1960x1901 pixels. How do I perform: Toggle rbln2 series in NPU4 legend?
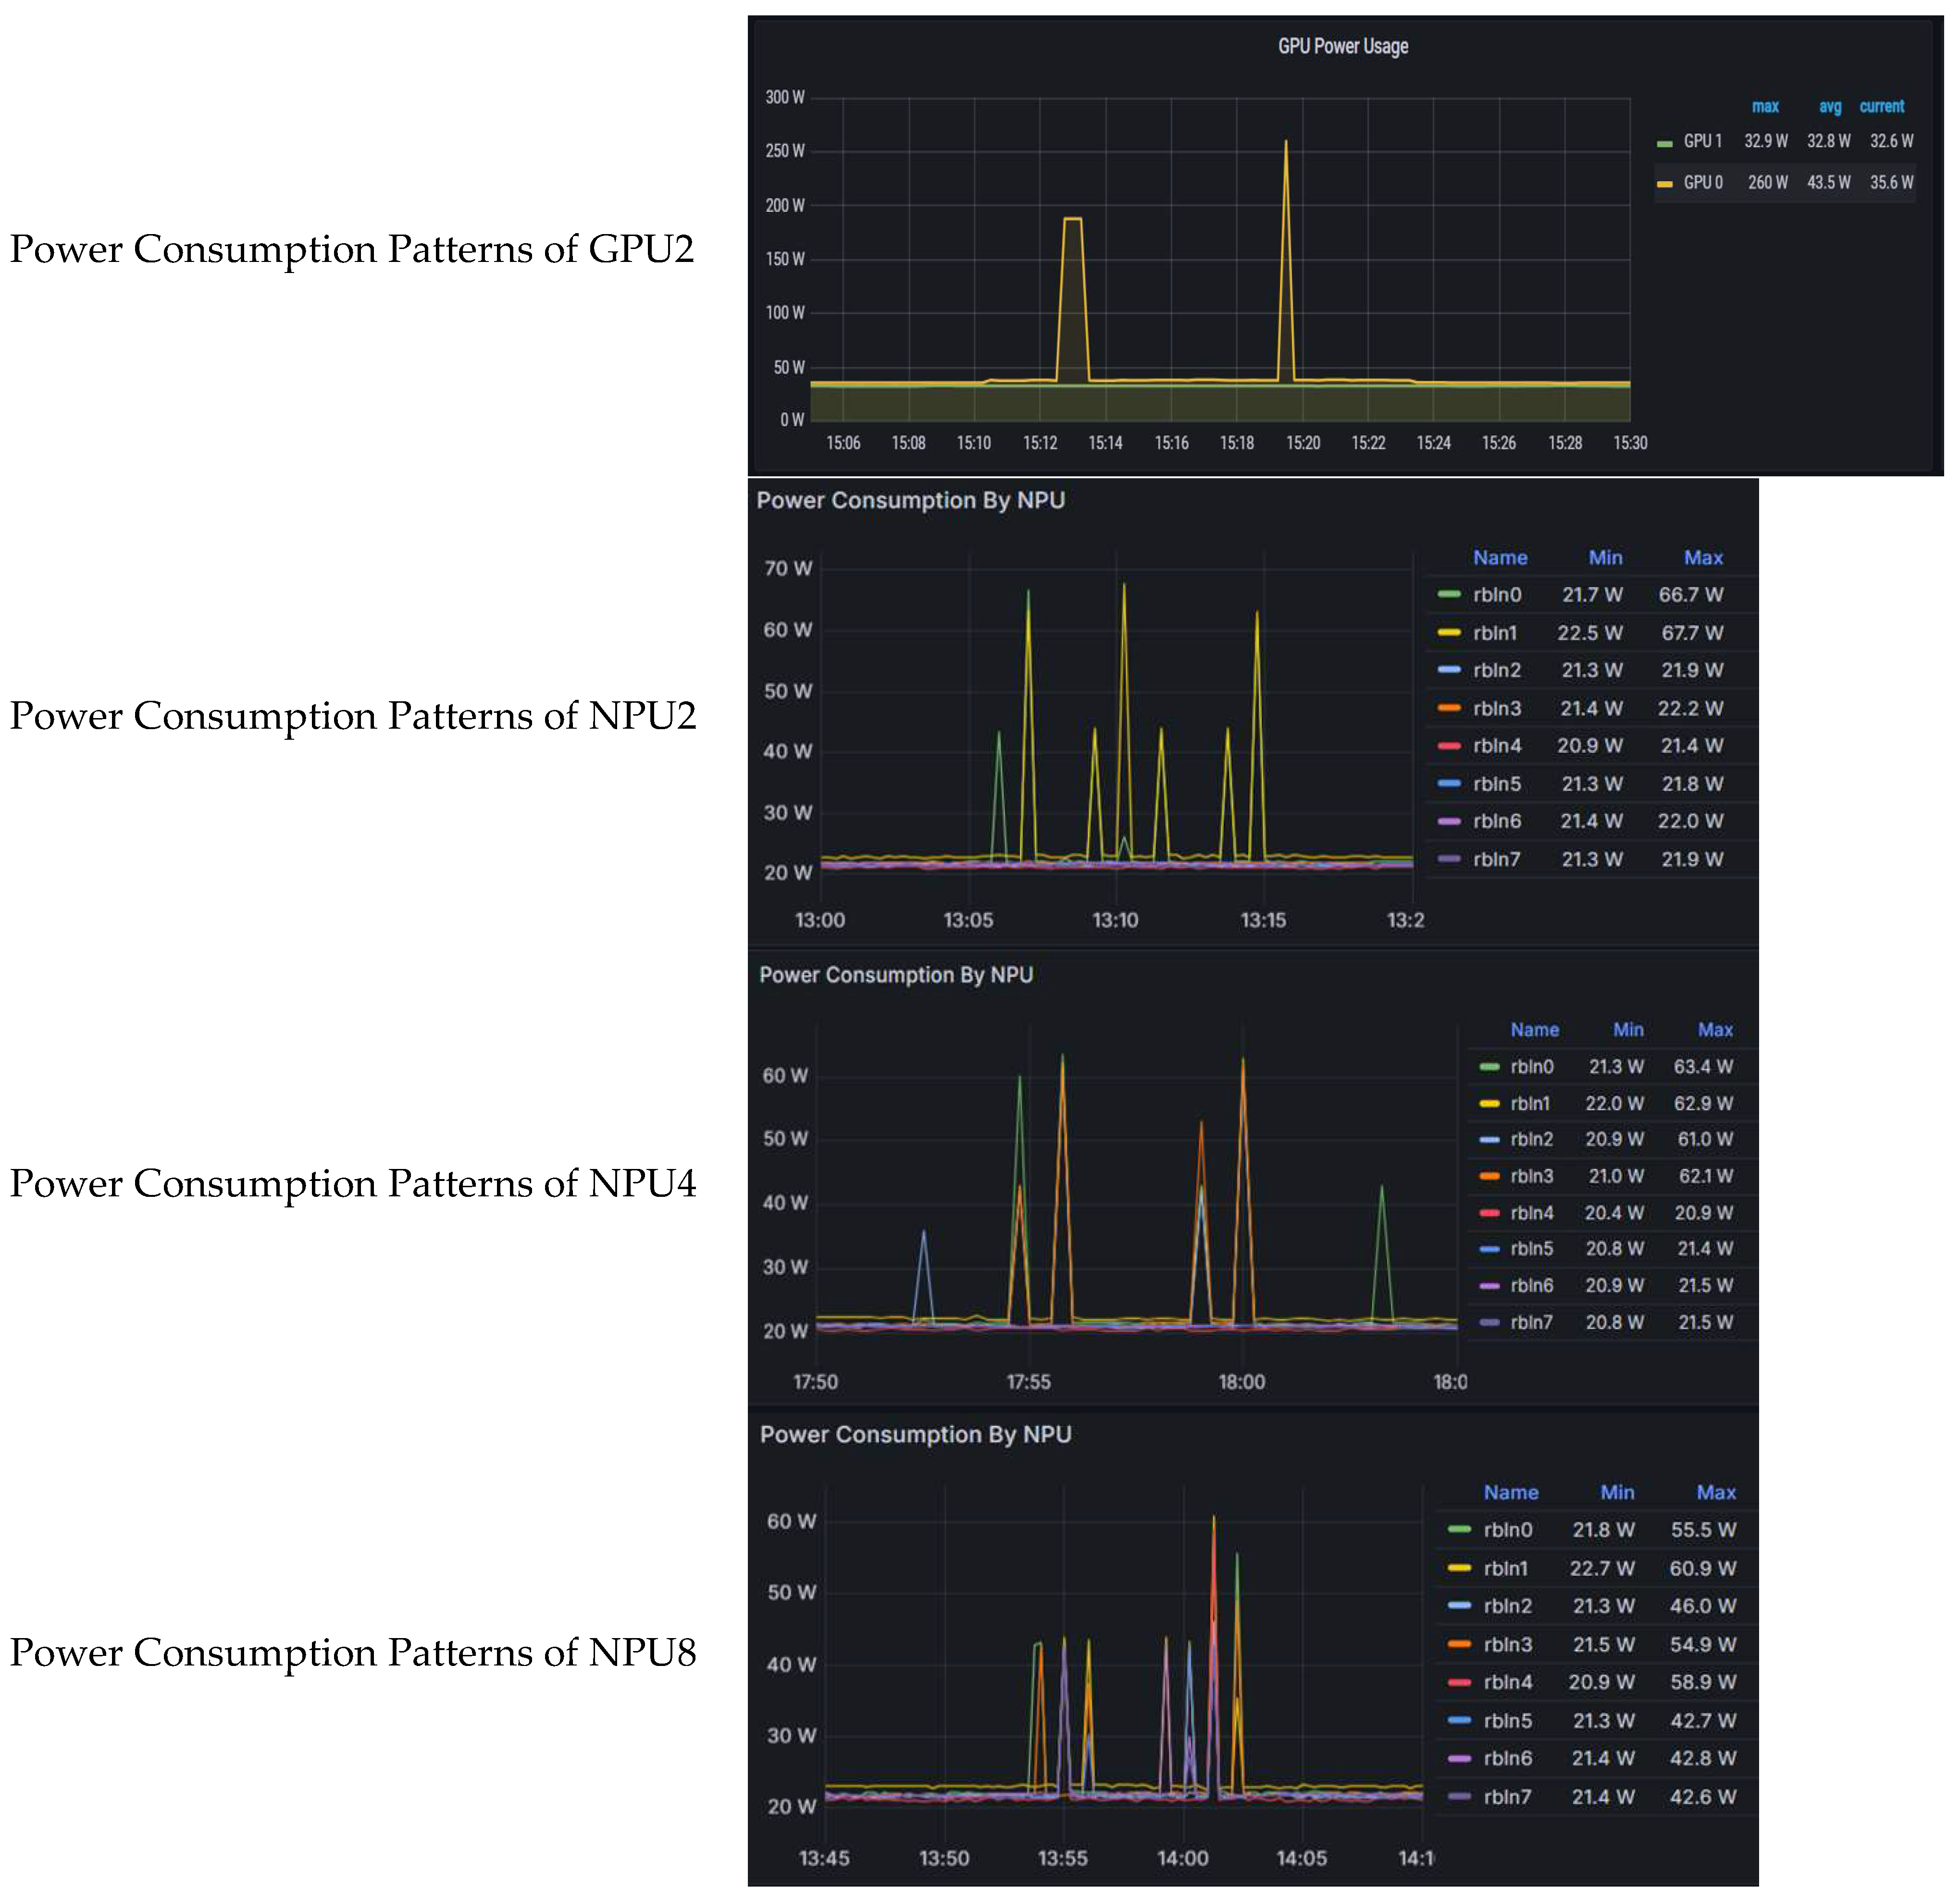coord(1531,1140)
